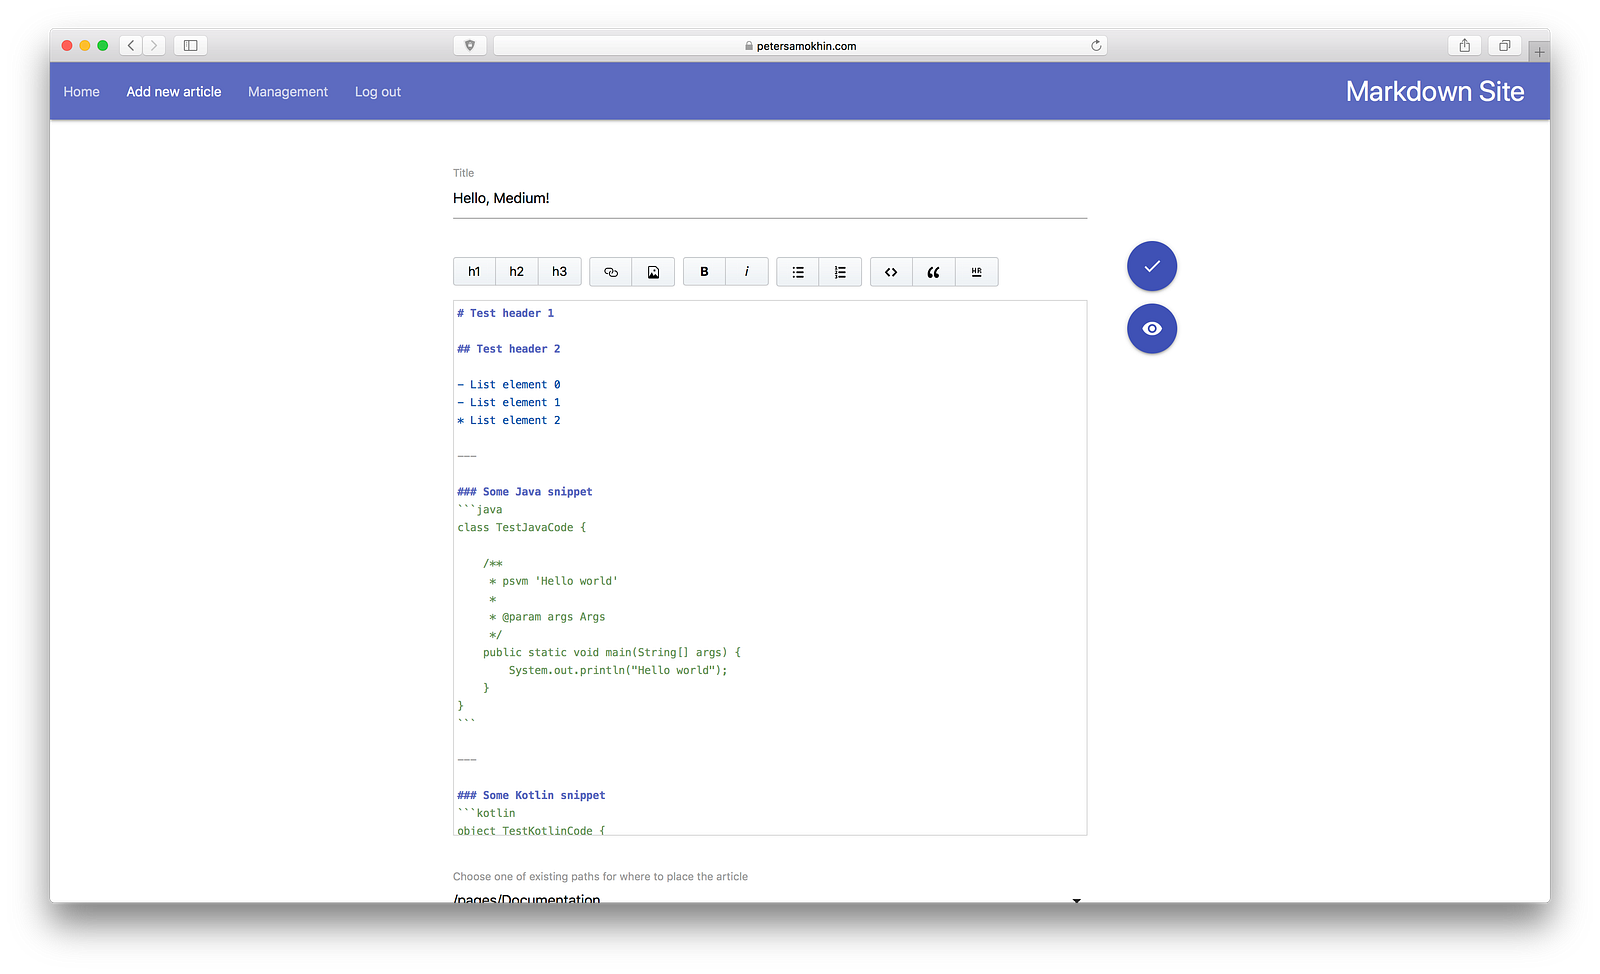Insert a code block with the angle brackets icon
The height and width of the screenshot is (974, 1600).
[891, 272]
